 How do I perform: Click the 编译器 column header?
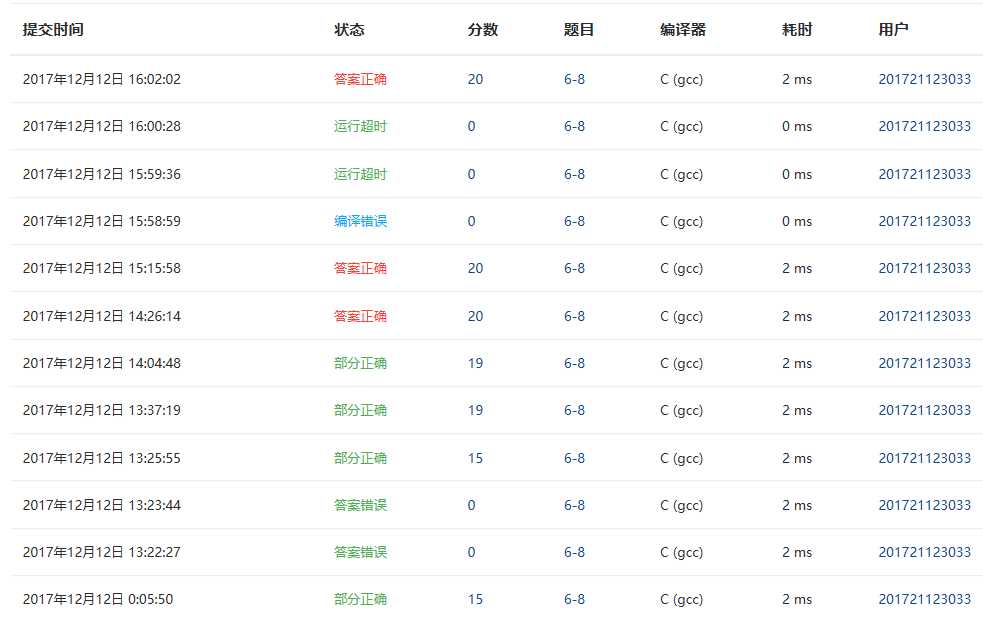[x=683, y=29]
